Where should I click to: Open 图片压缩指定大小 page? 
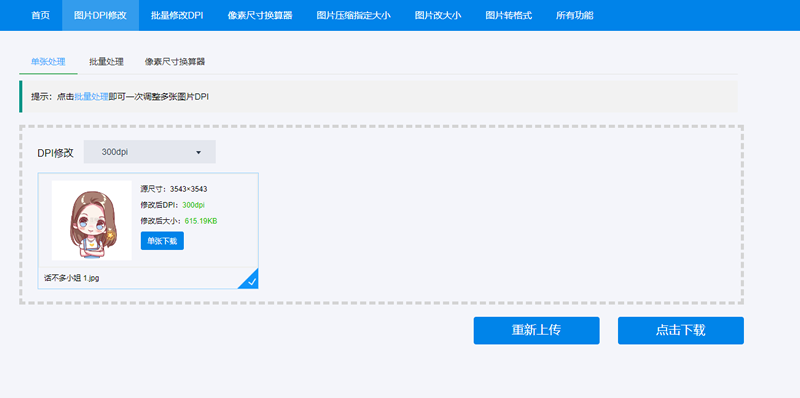point(354,15)
